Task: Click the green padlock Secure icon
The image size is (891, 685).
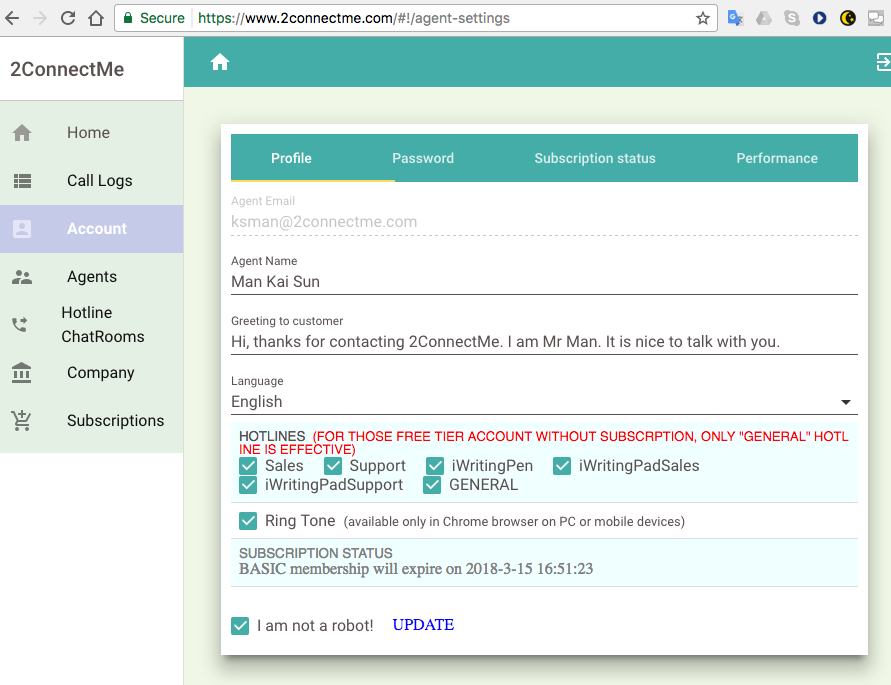Action: [128, 18]
